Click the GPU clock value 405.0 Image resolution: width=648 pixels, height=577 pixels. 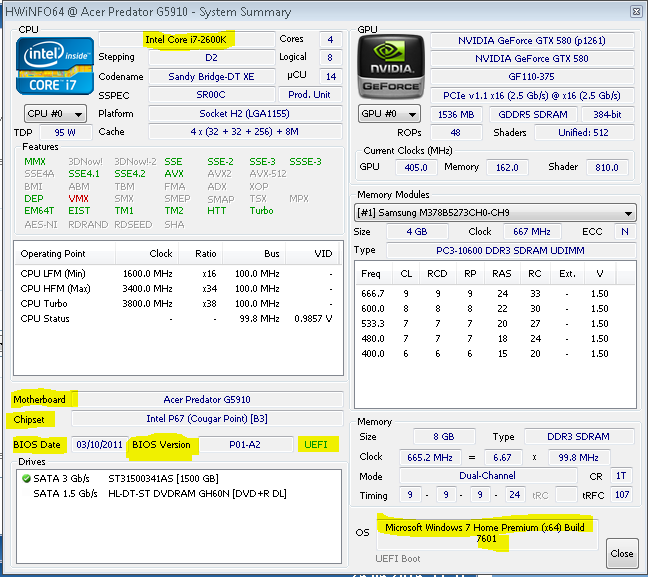pyautogui.click(x=416, y=167)
